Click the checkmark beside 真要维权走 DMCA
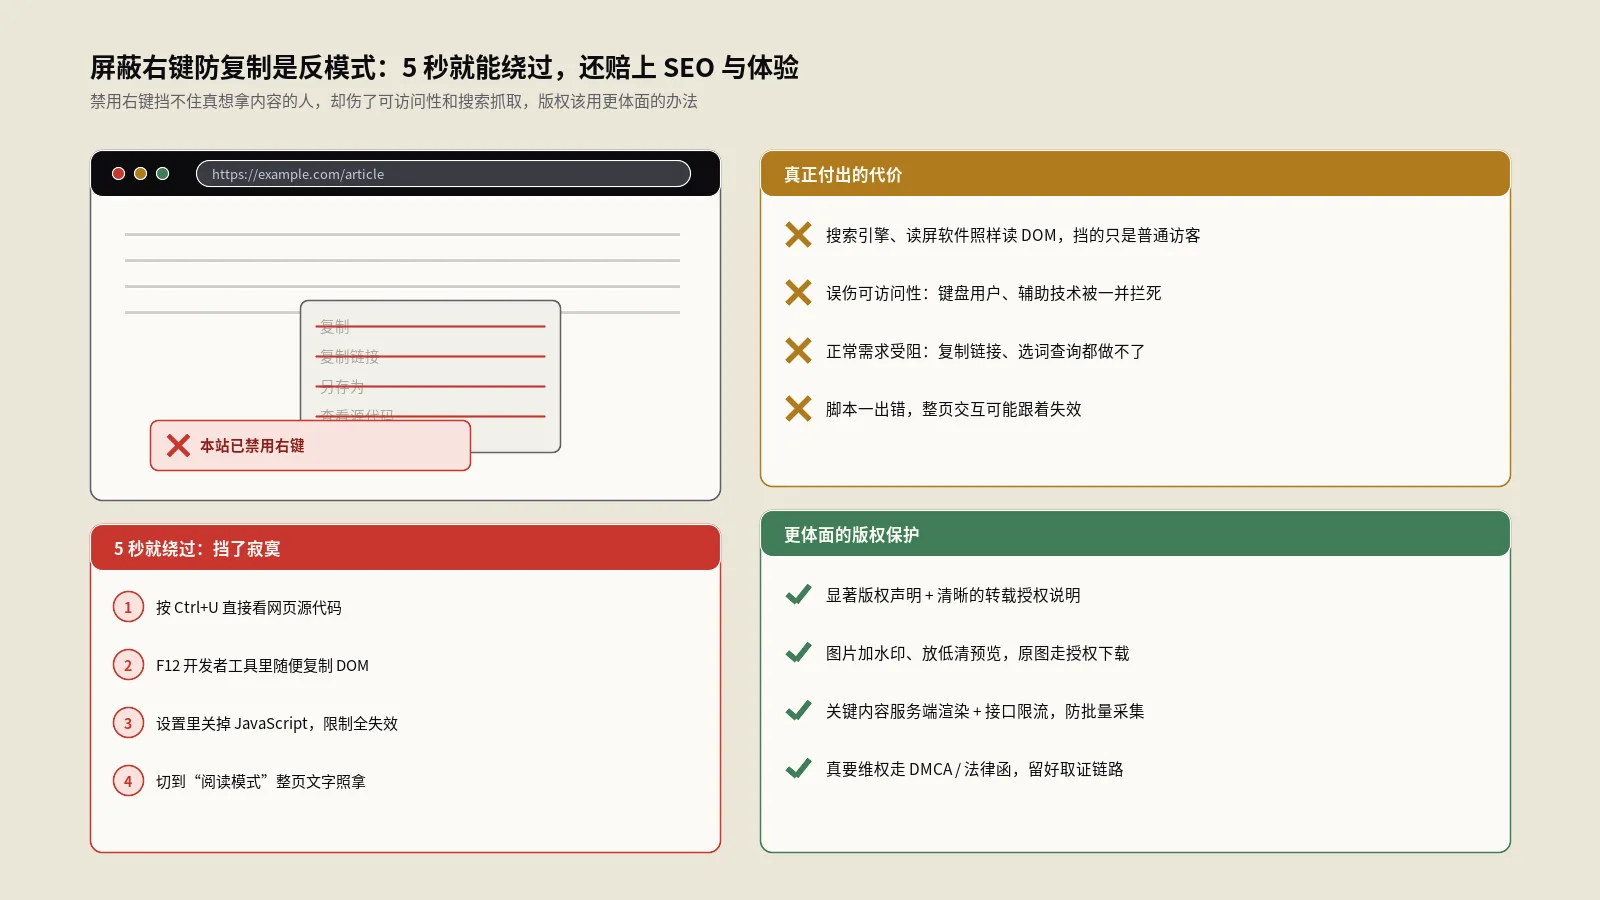Screen dimensions: 1600x900 (798, 769)
